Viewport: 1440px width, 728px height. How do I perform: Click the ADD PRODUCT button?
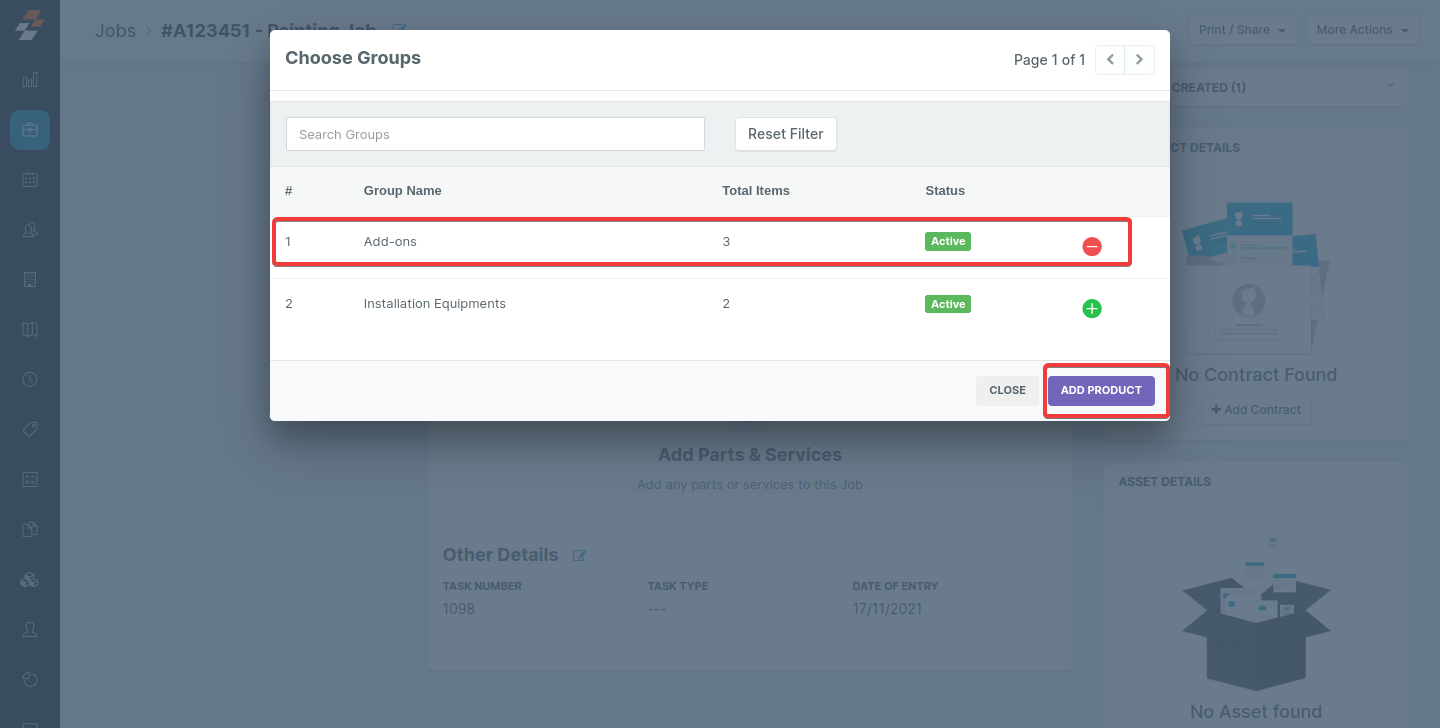[1101, 390]
